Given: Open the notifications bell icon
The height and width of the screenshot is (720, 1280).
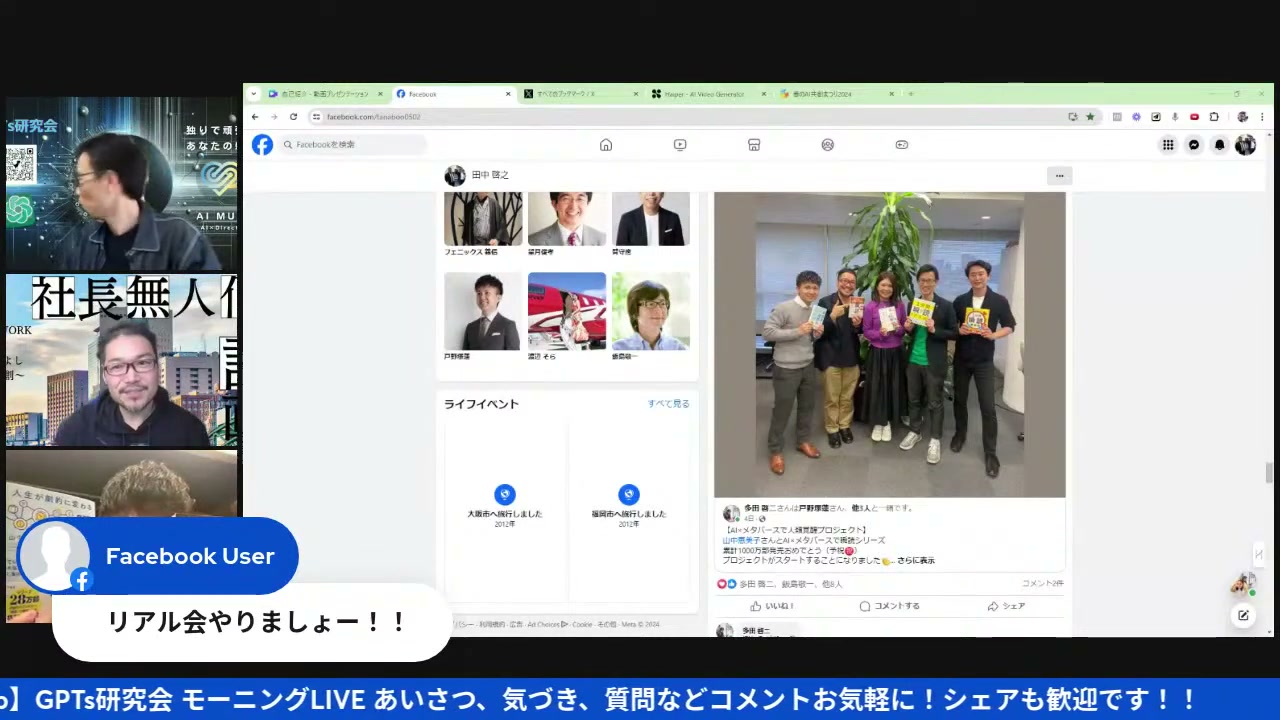Looking at the screenshot, I should [x=1219, y=145].
